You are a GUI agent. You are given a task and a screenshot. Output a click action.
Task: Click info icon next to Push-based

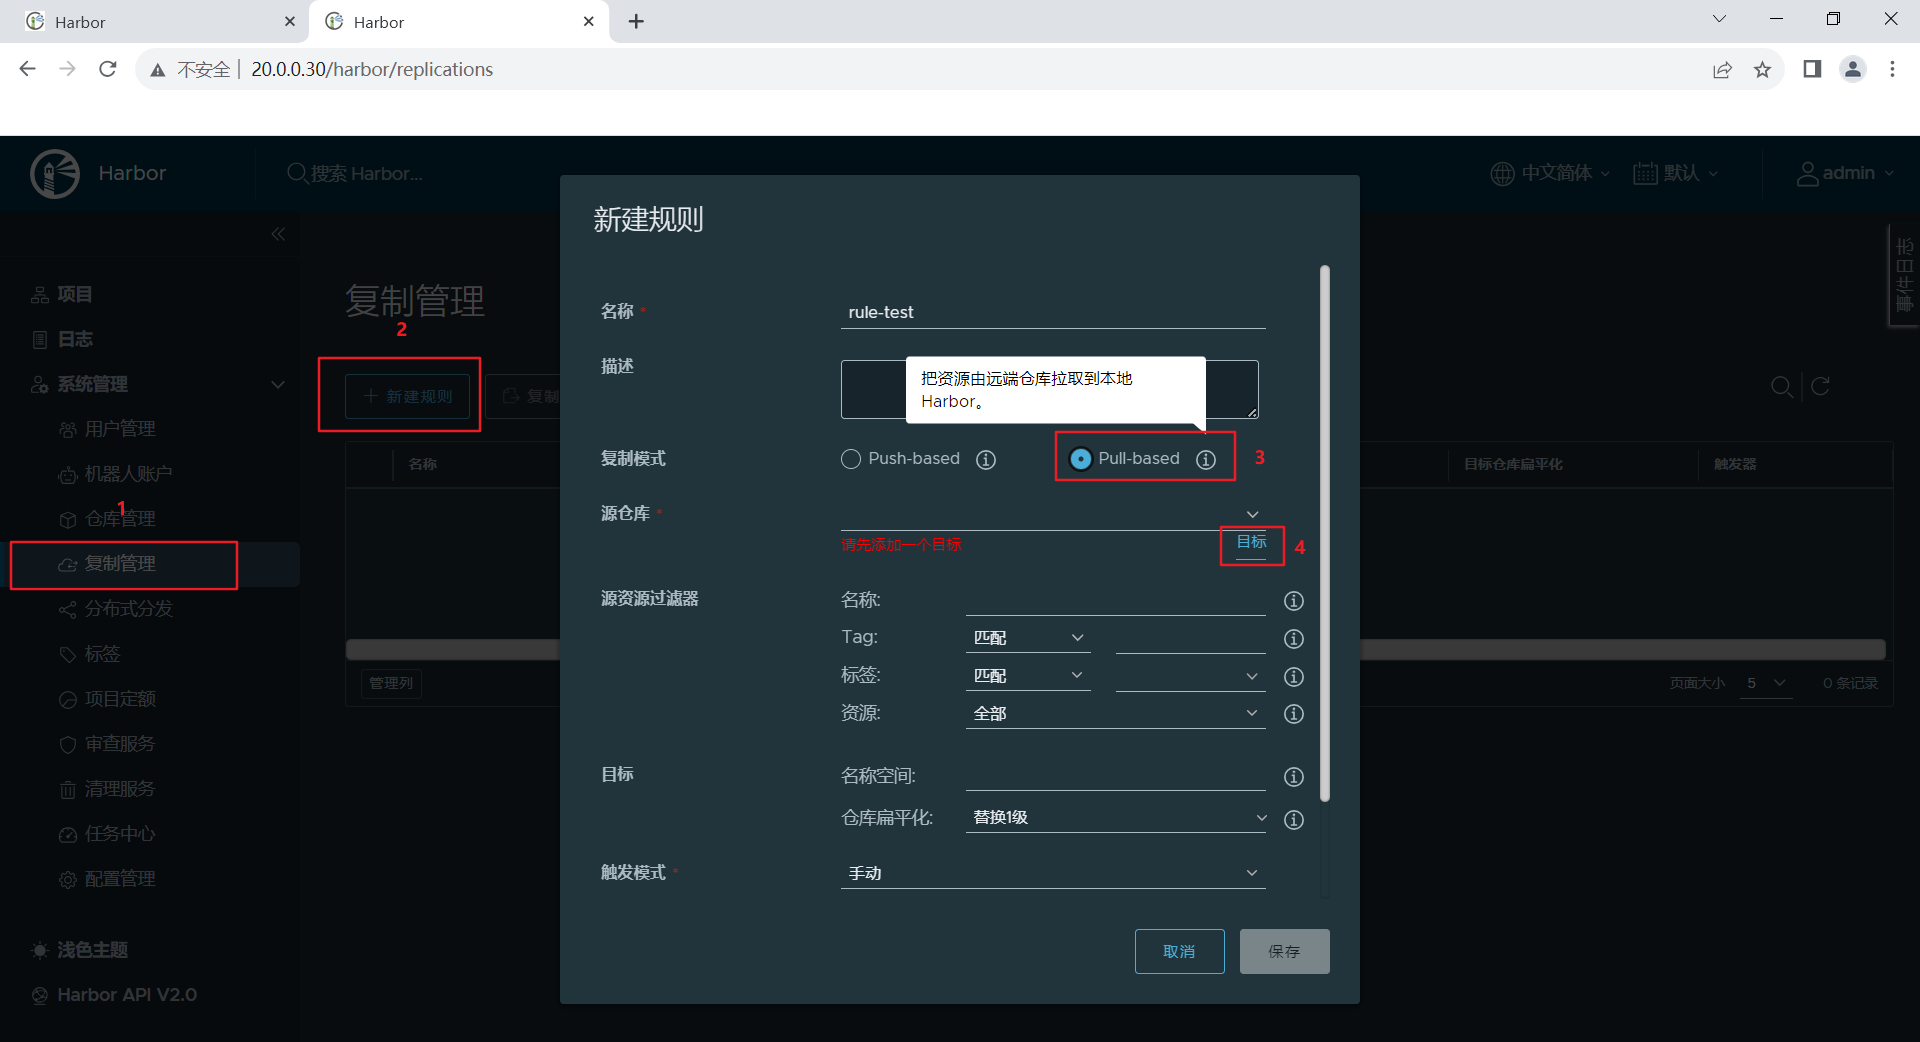tap(986, 459)
